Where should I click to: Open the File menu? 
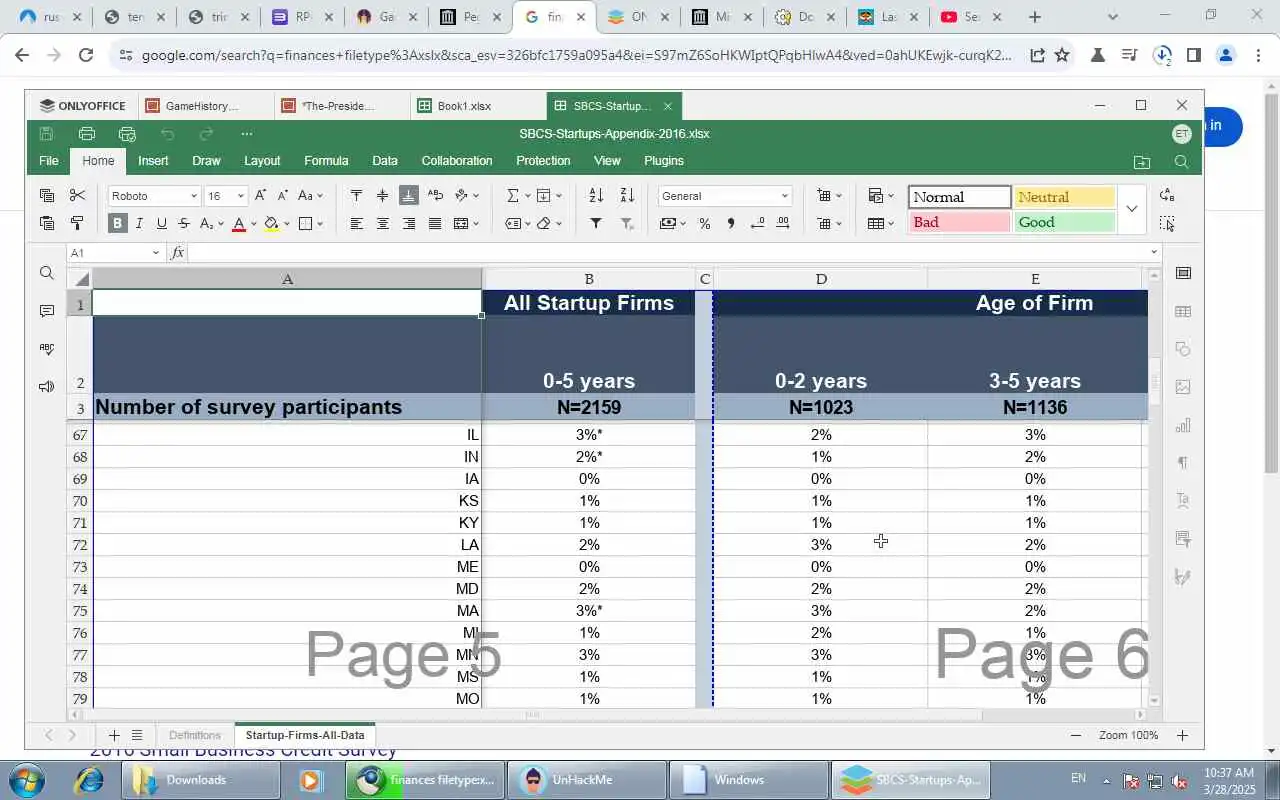point(48,161)
